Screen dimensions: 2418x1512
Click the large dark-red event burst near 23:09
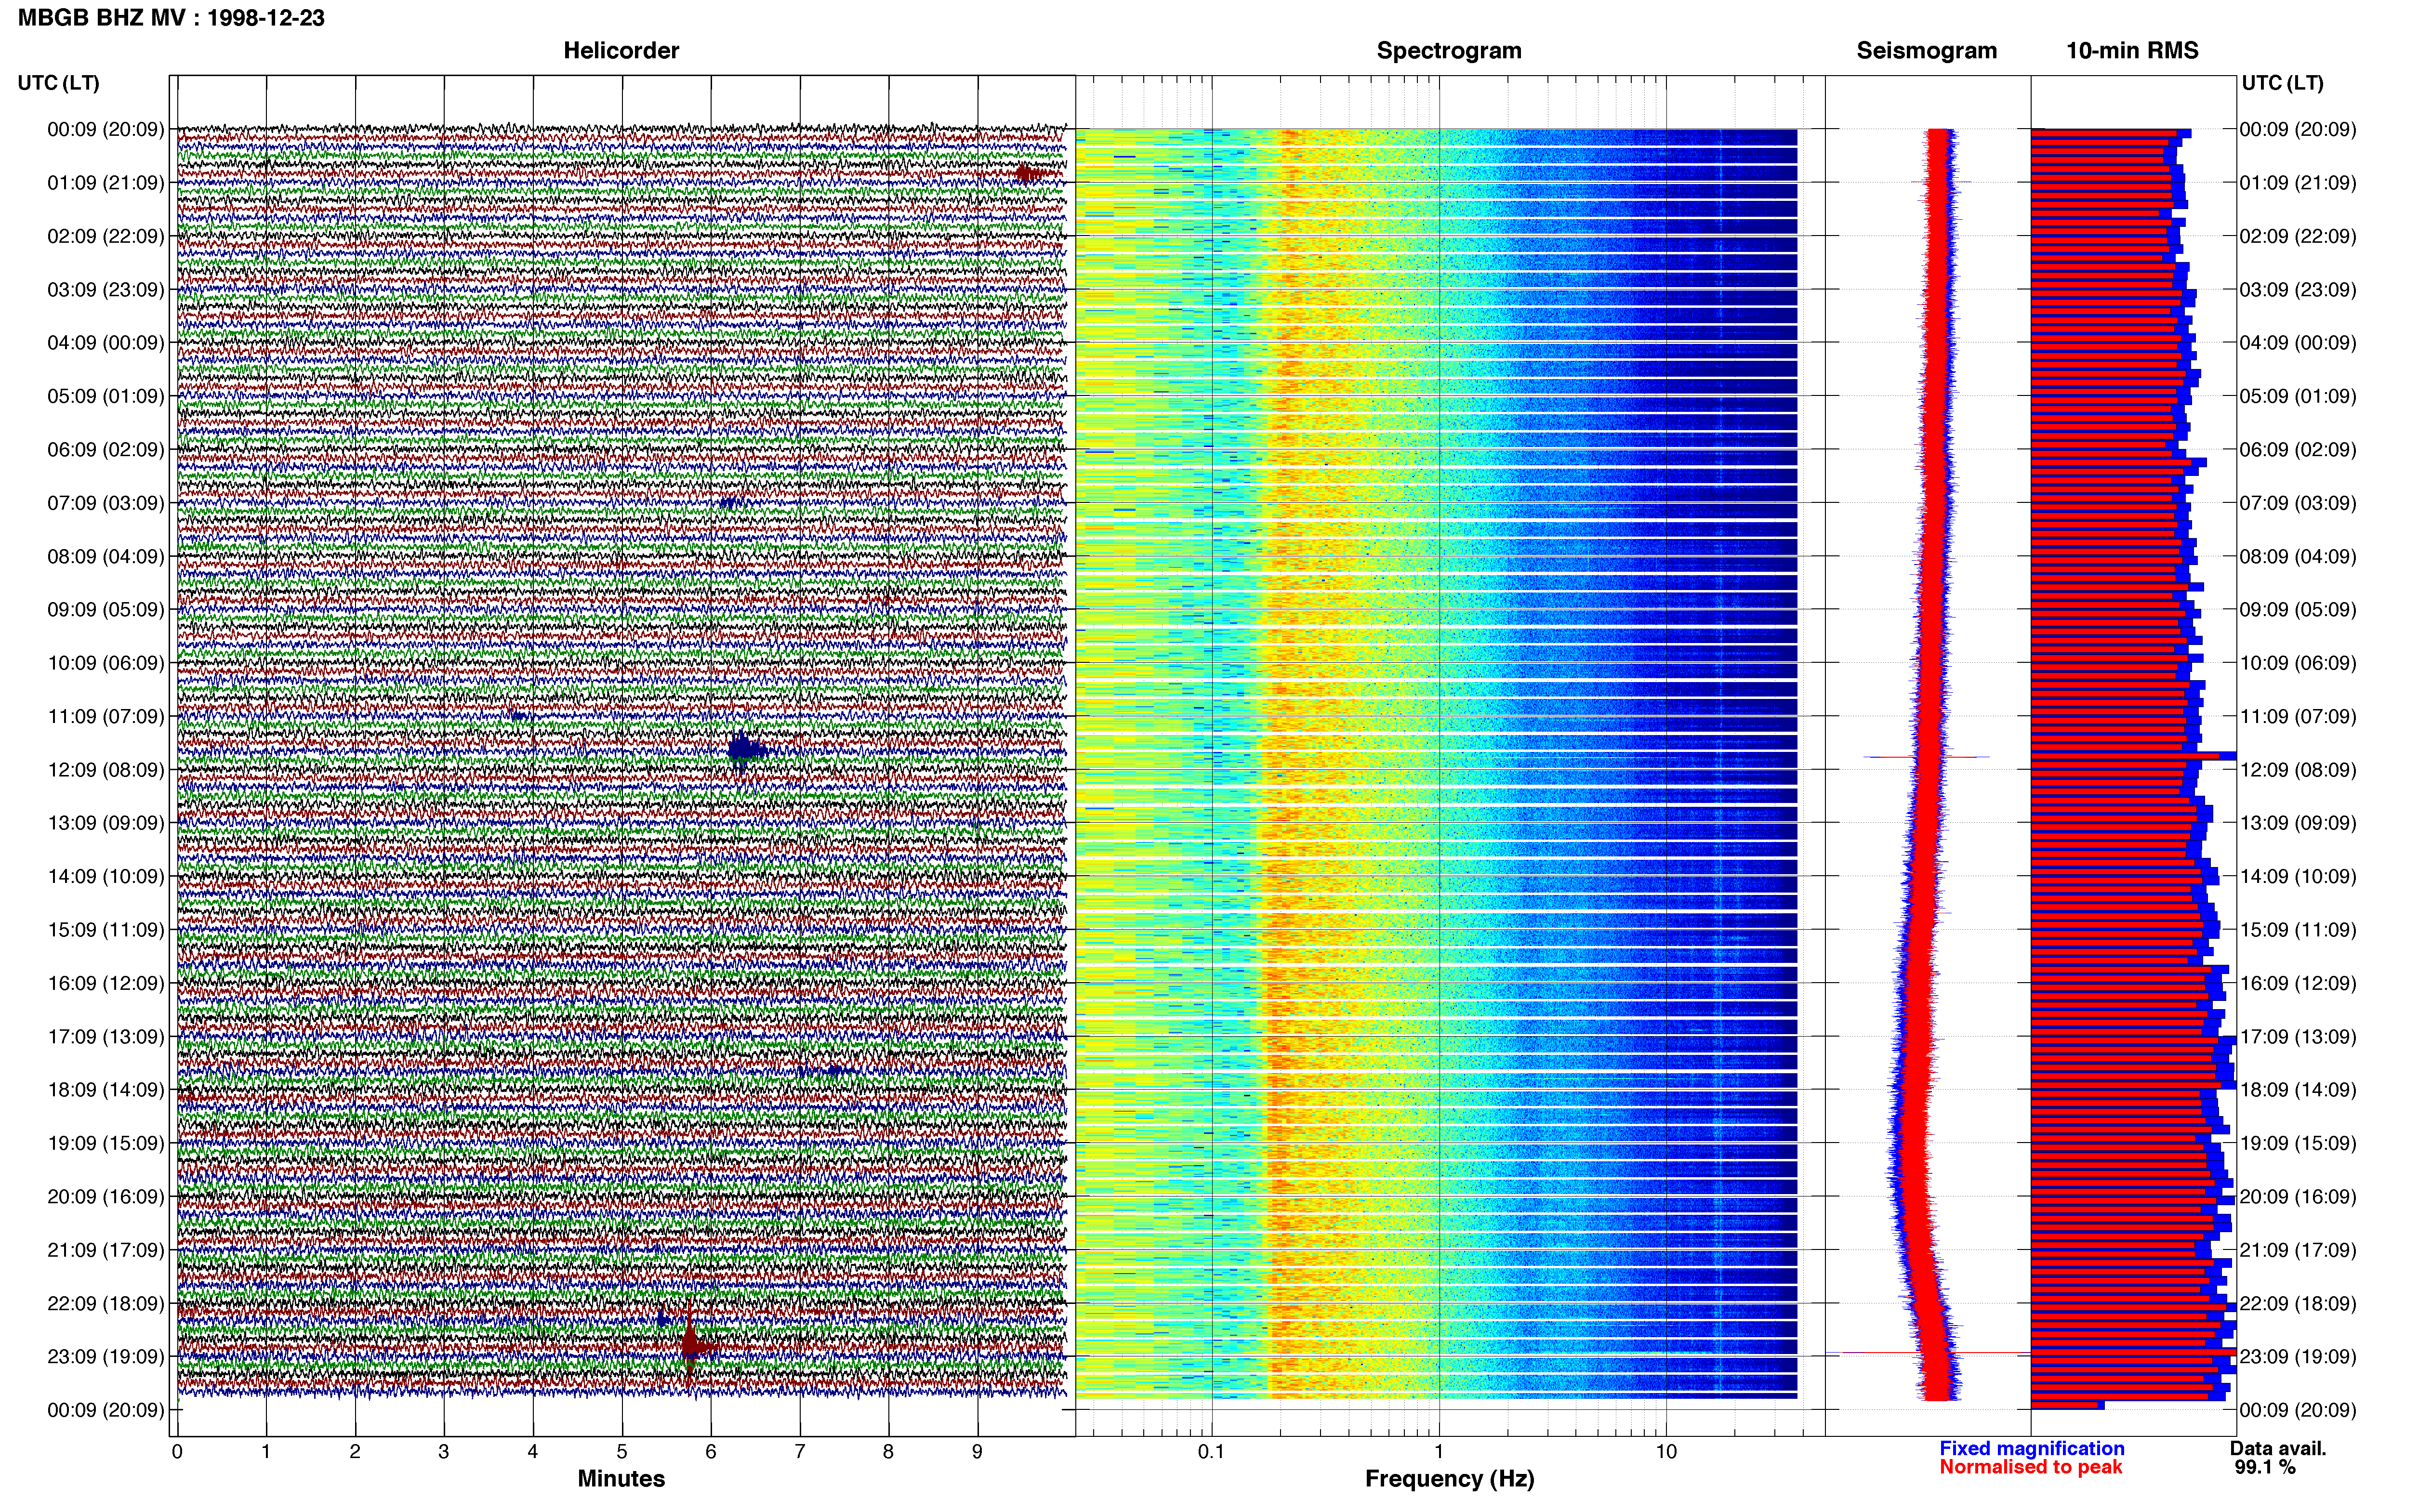click(692, 1346)
